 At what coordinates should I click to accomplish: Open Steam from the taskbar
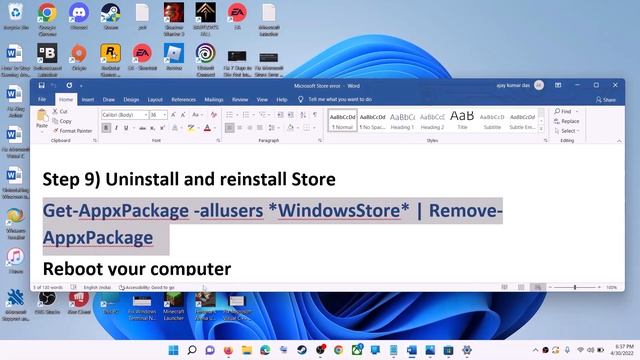coord(302,350)
